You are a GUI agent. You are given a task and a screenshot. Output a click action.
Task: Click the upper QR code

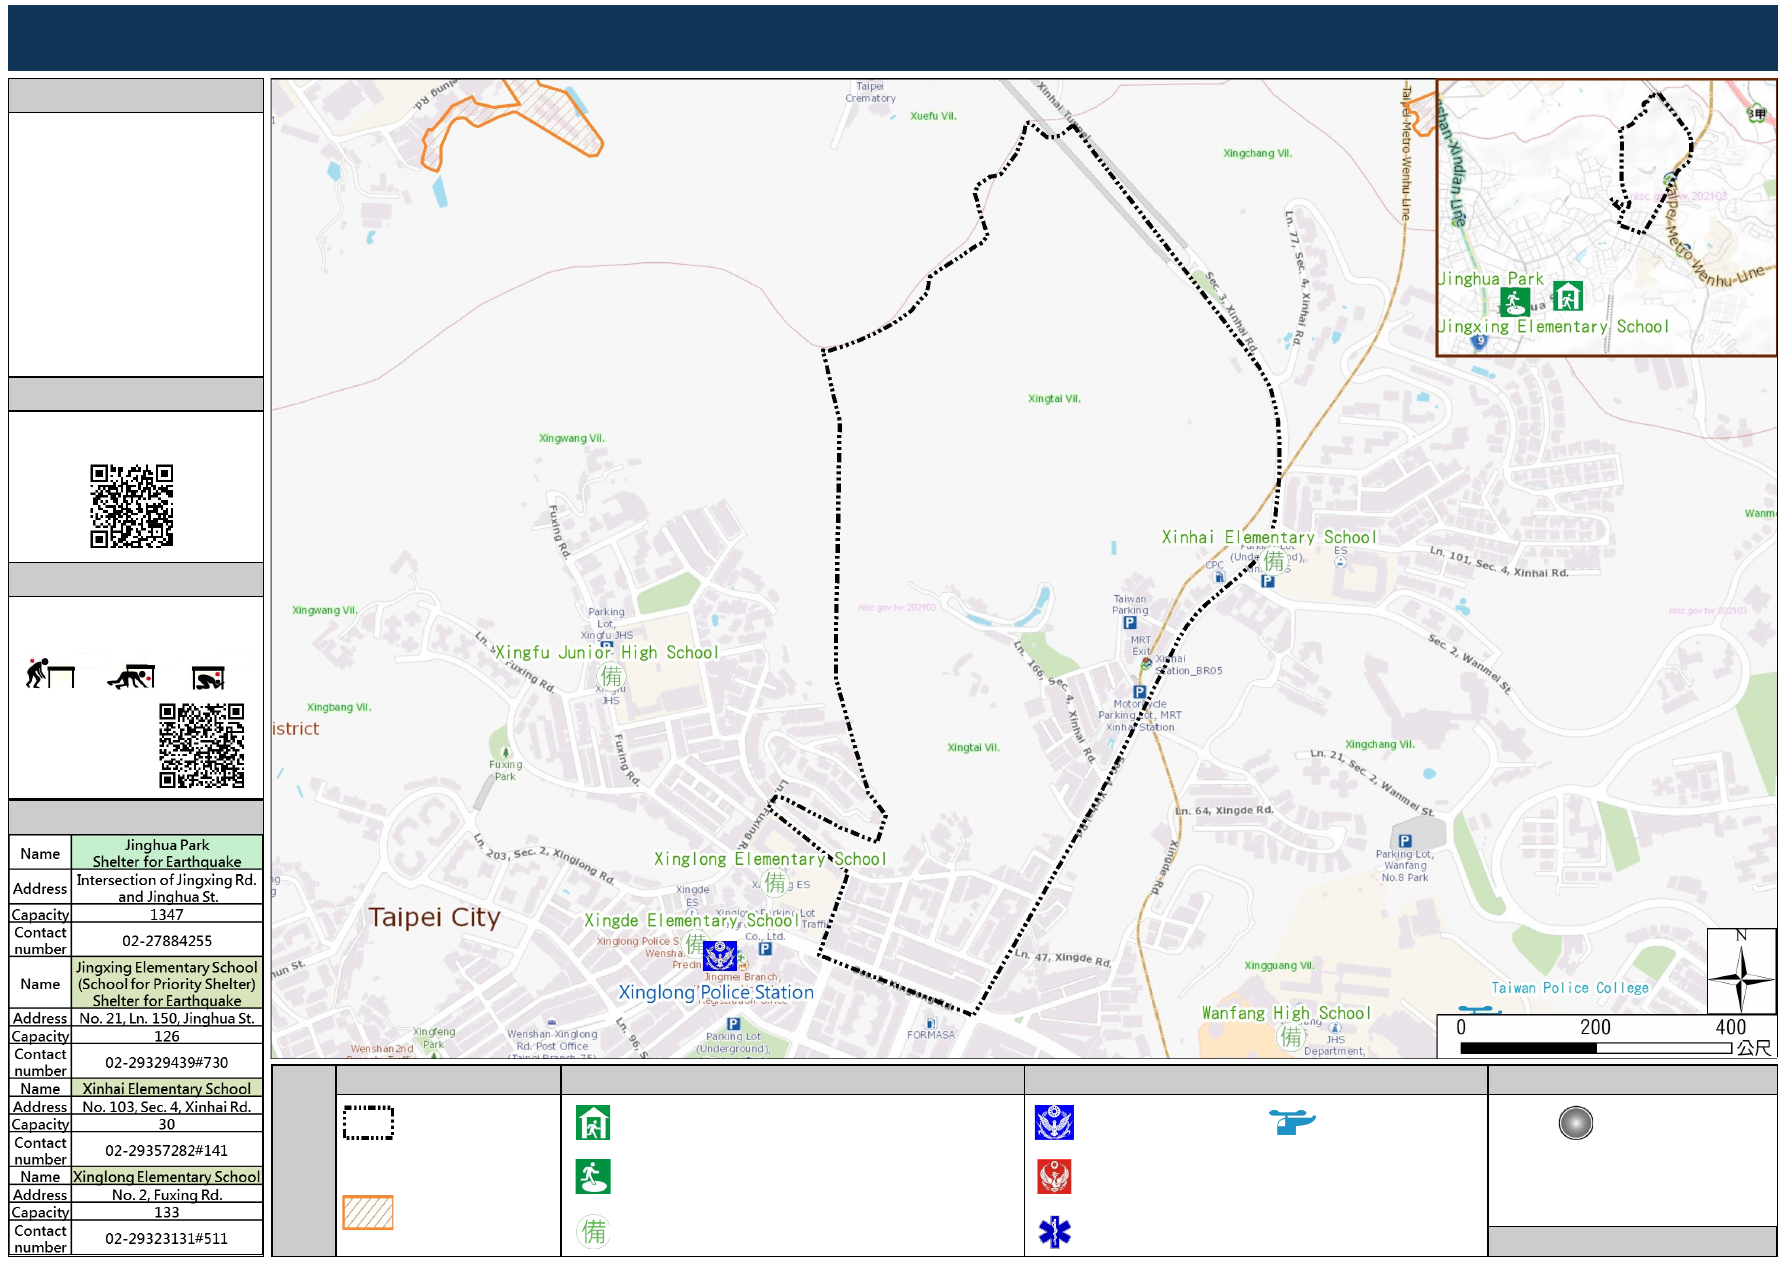(132, 505)
